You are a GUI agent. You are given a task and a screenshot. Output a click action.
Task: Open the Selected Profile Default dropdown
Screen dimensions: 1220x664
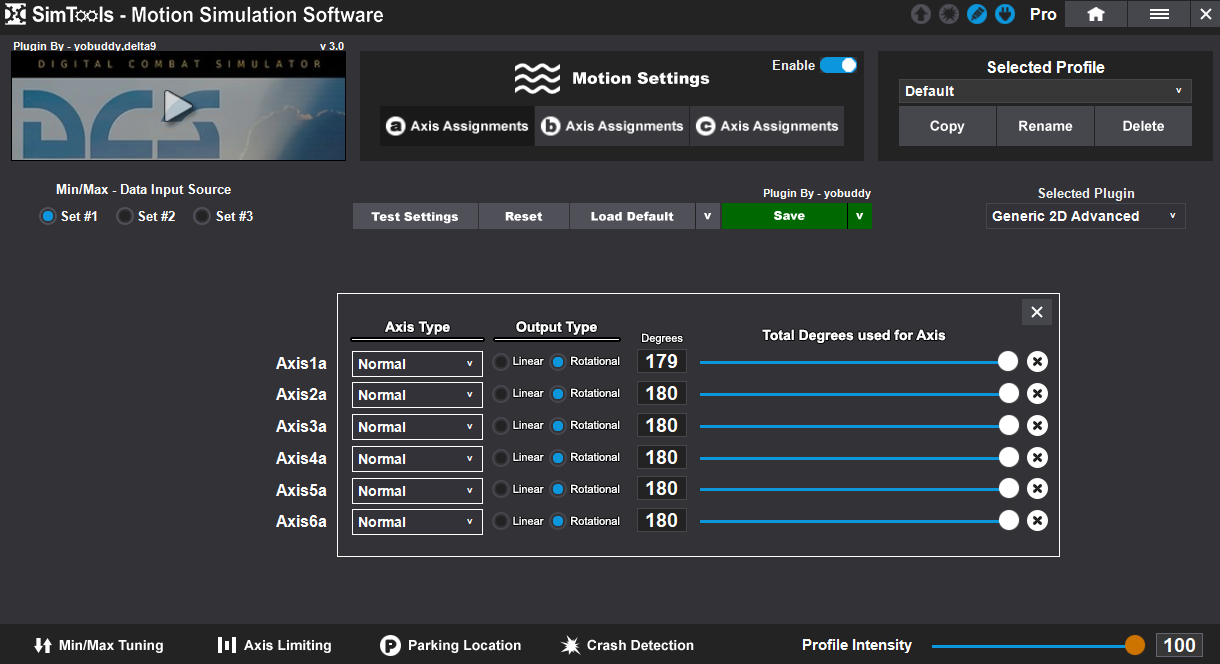pos(1045,91)
